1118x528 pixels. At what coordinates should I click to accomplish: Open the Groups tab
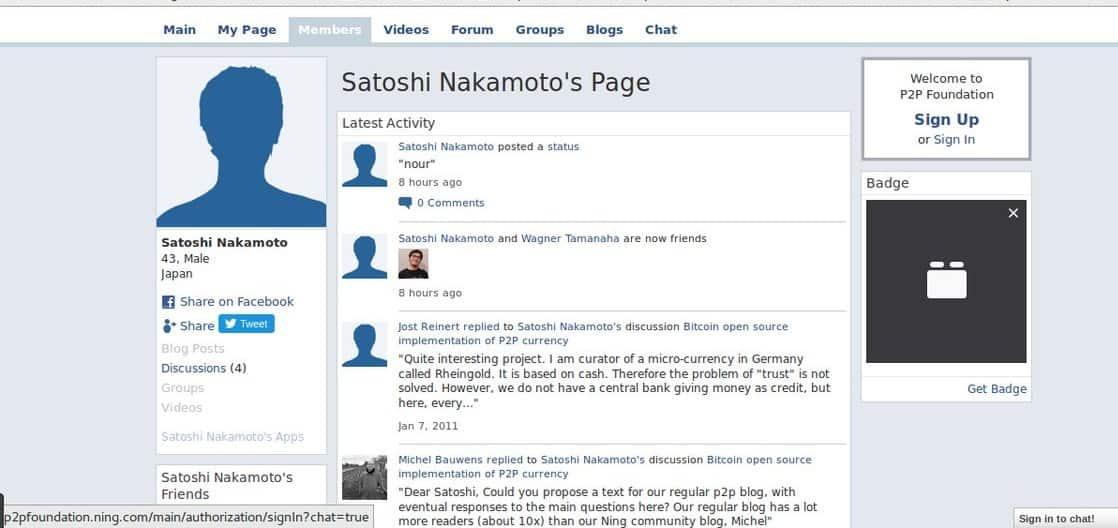pos(540,30)
